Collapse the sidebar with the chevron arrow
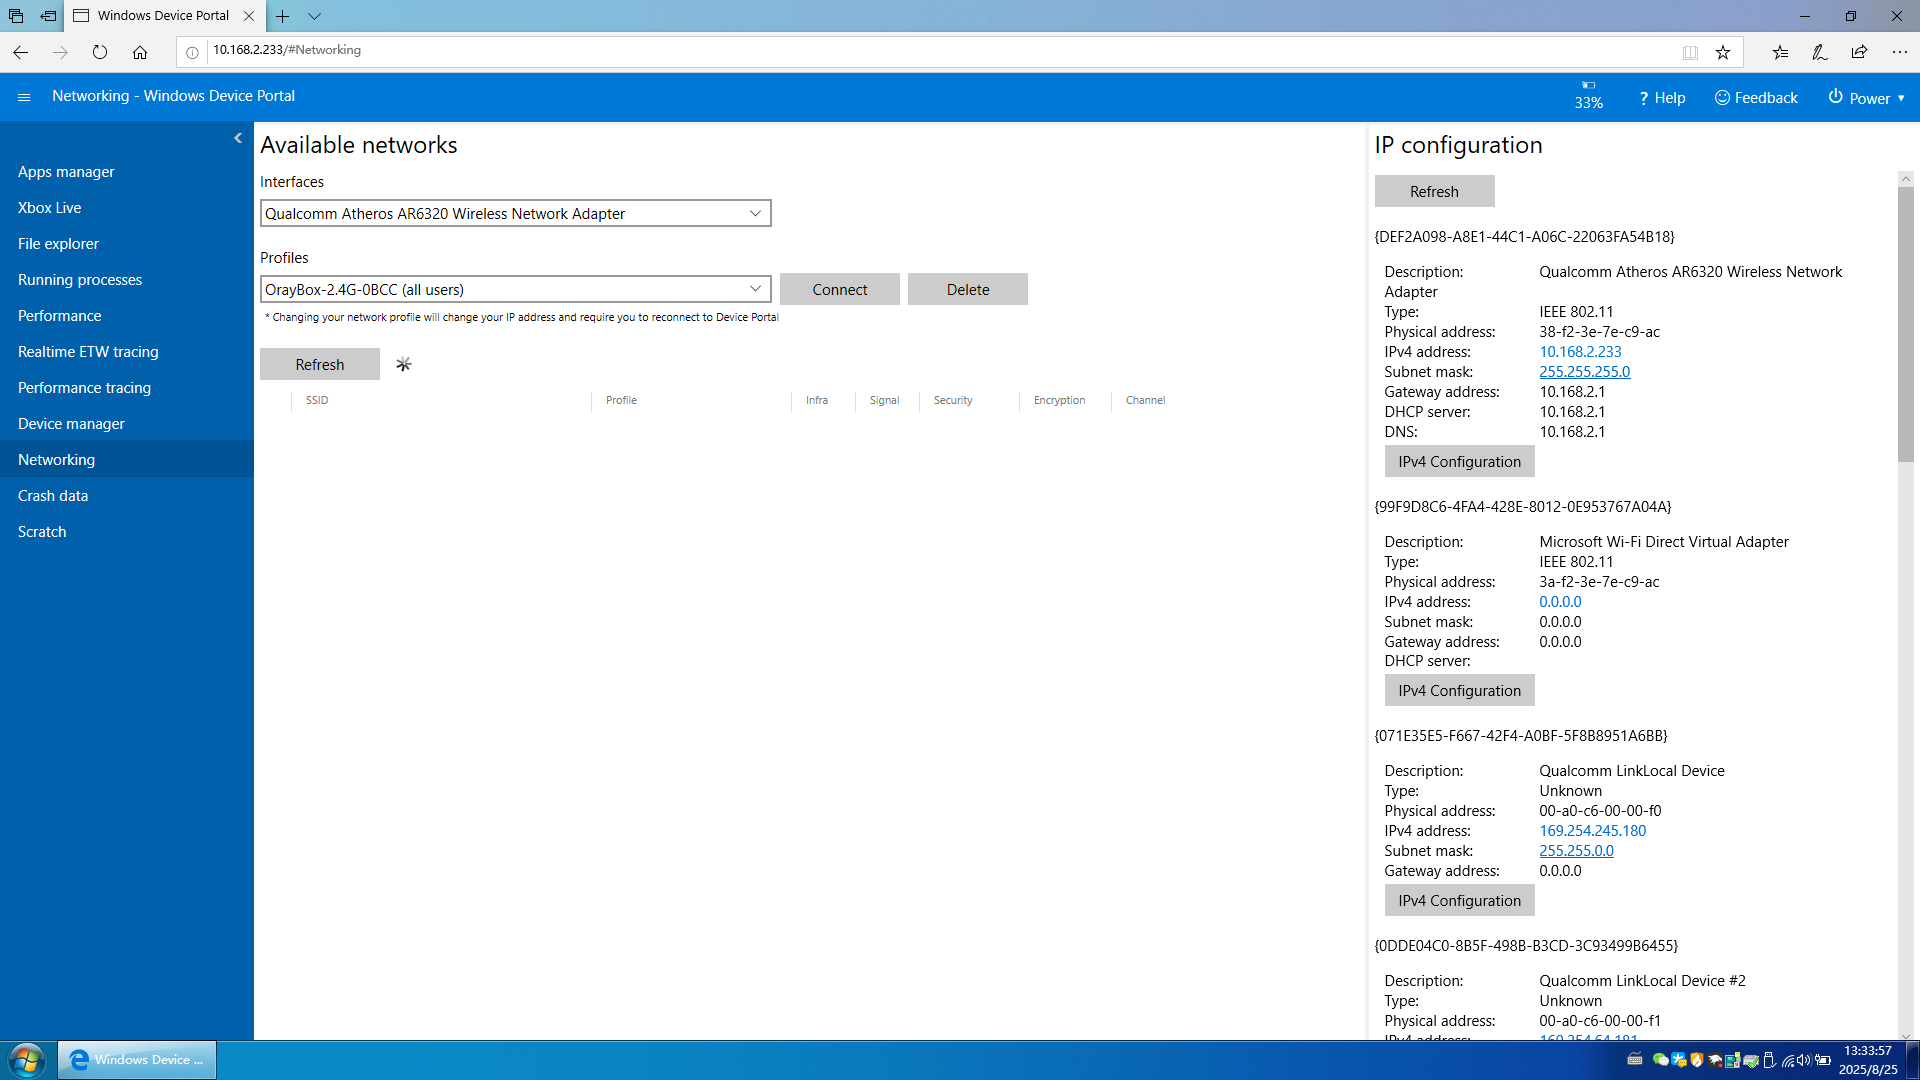The width and height of the screenshot is (1920, 1080). pyautogui.click(x=238, y=138)
